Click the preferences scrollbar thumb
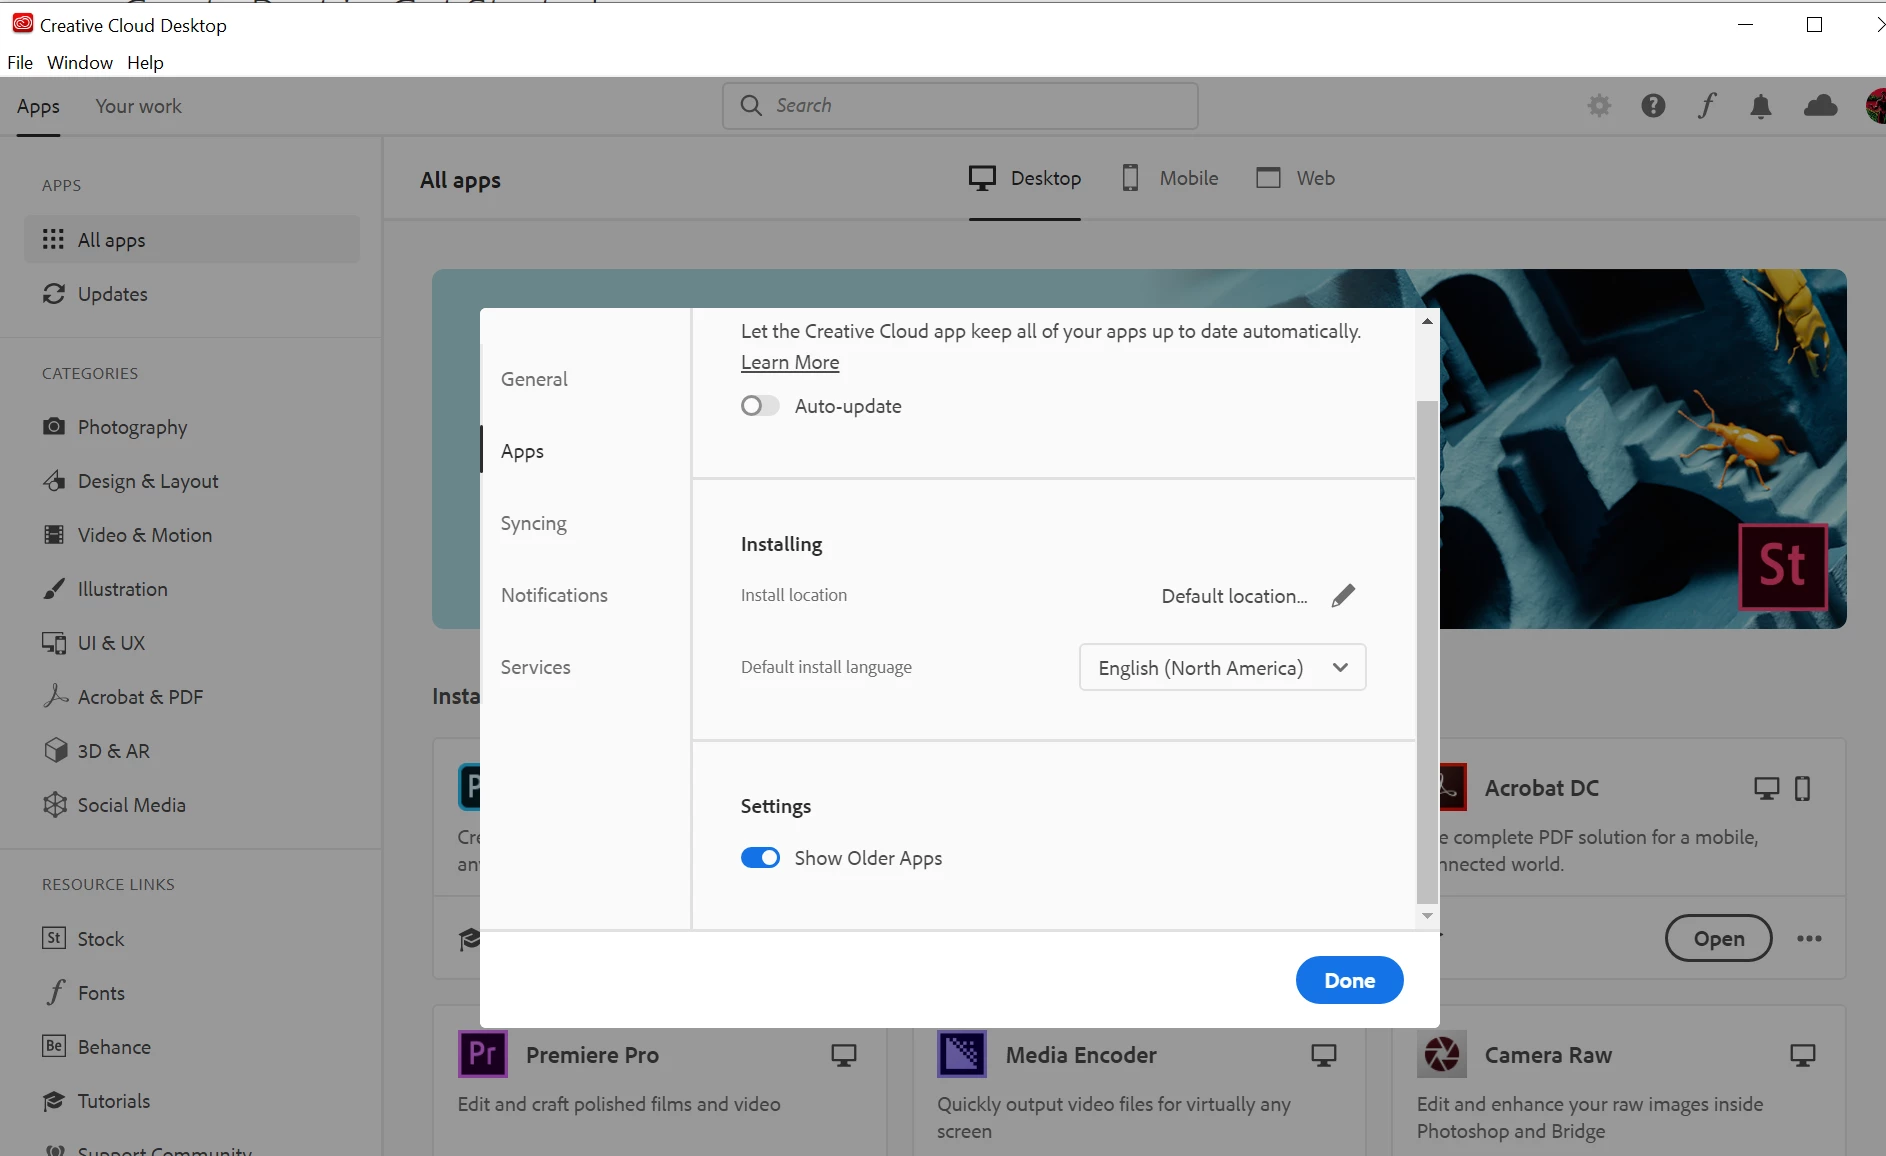 1427,652
